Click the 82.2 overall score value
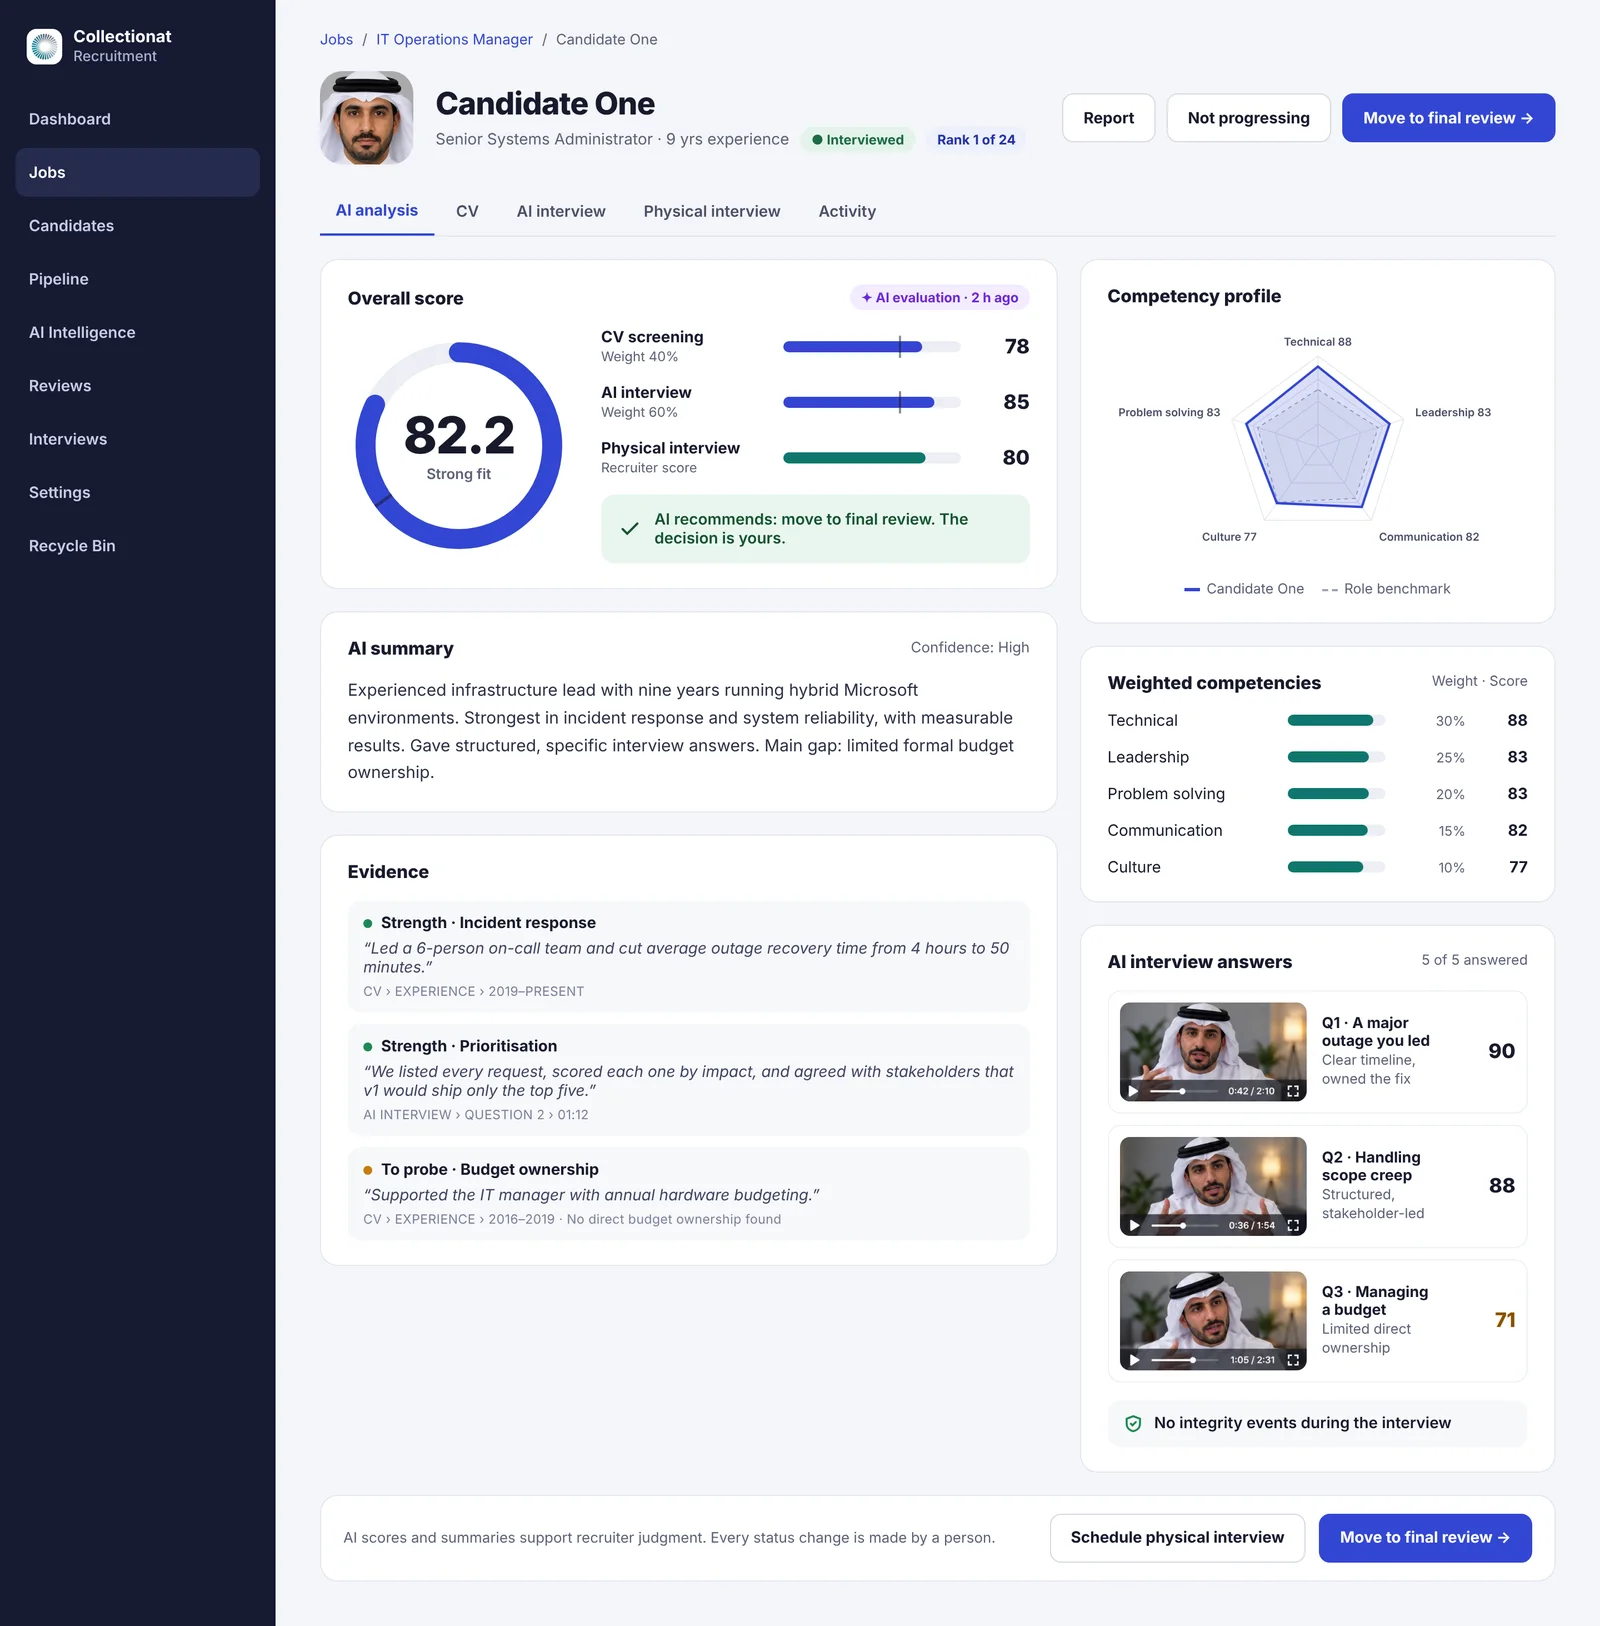1600x1626 pixels. pos(459,435)
